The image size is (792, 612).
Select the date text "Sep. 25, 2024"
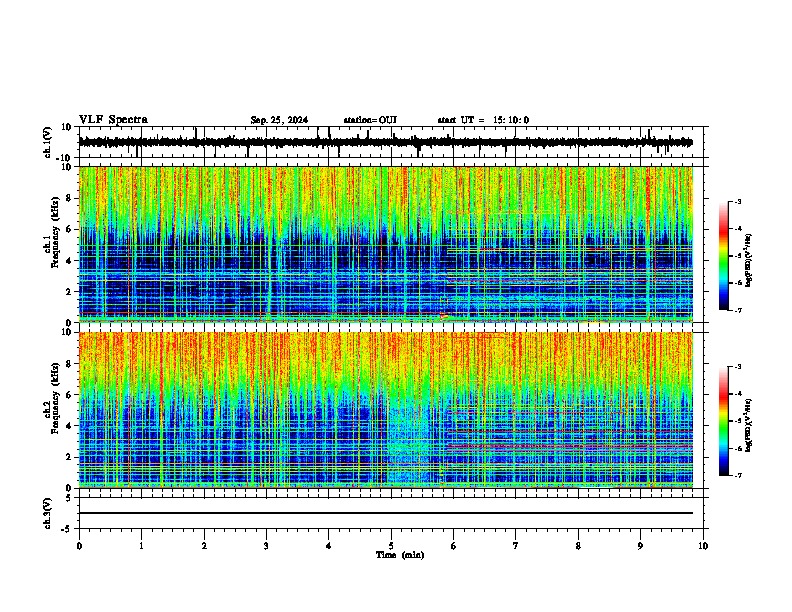pos(279,120)
